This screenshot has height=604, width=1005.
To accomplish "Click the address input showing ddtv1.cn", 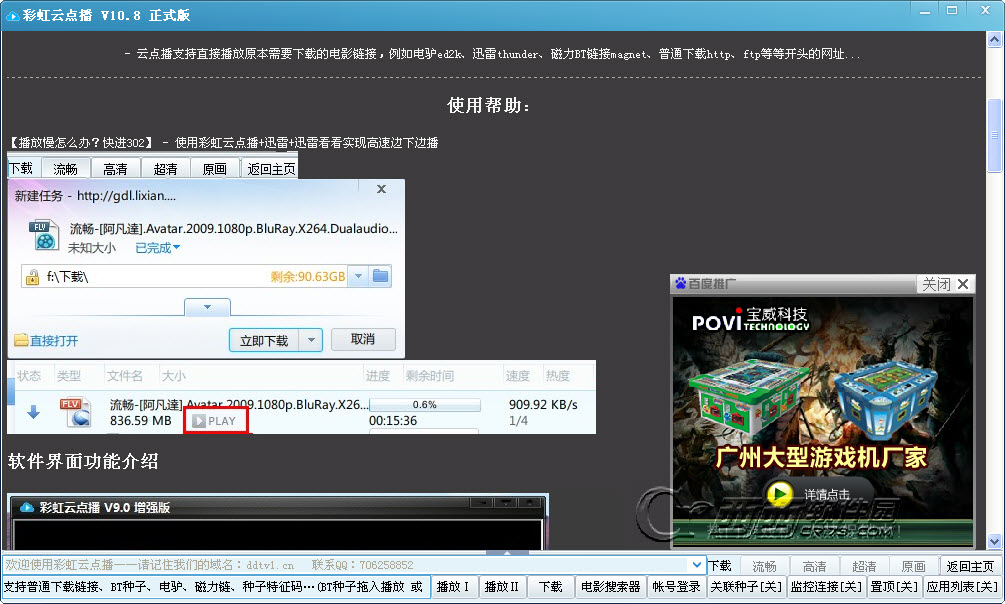I will click(x=346, y=565).
